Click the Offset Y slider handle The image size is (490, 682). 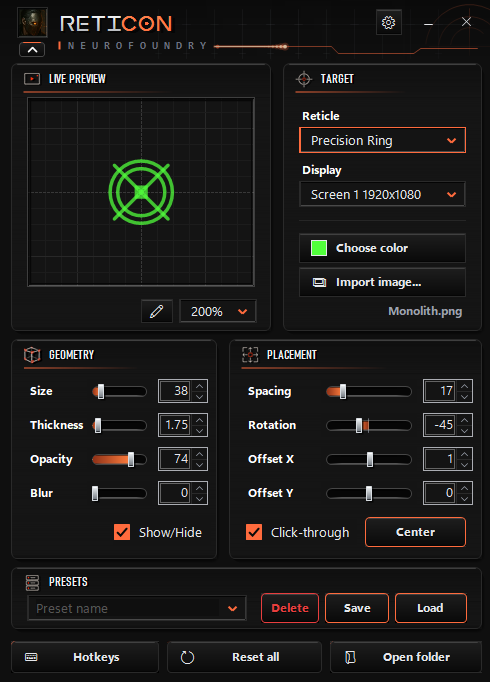click(369, 493)
